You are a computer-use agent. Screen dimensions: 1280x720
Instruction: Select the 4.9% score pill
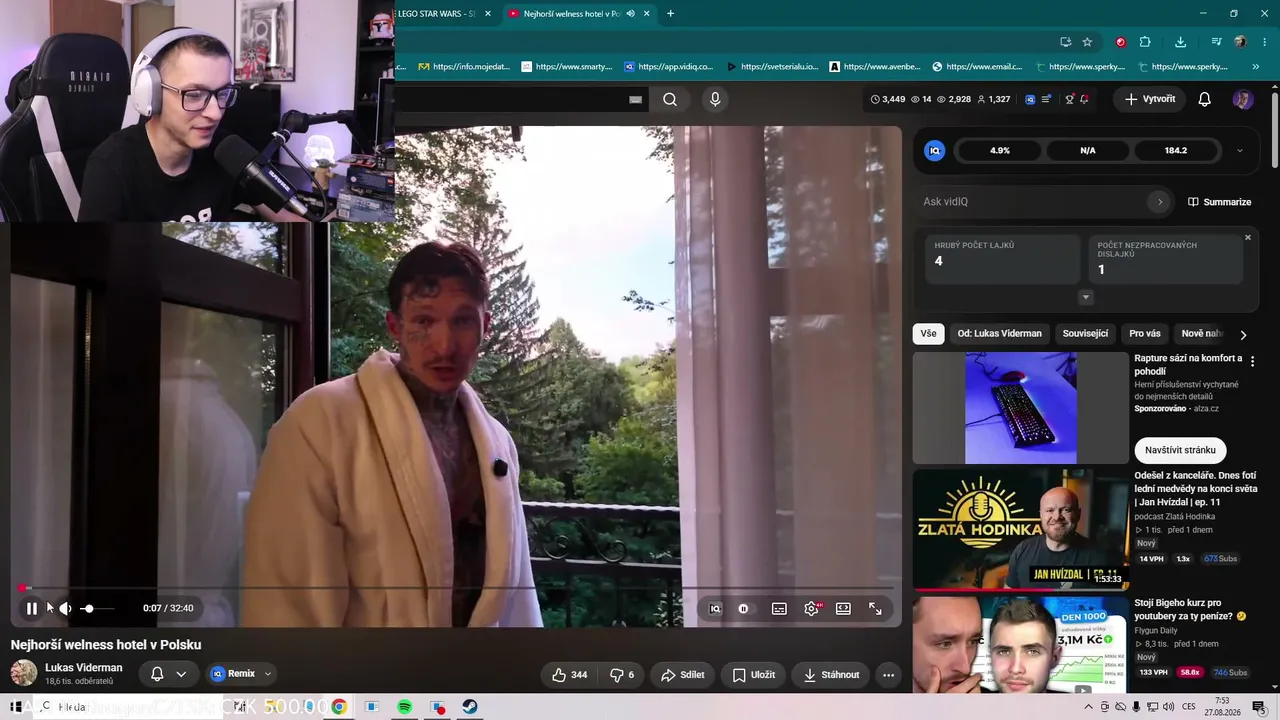click(1000, 151)
